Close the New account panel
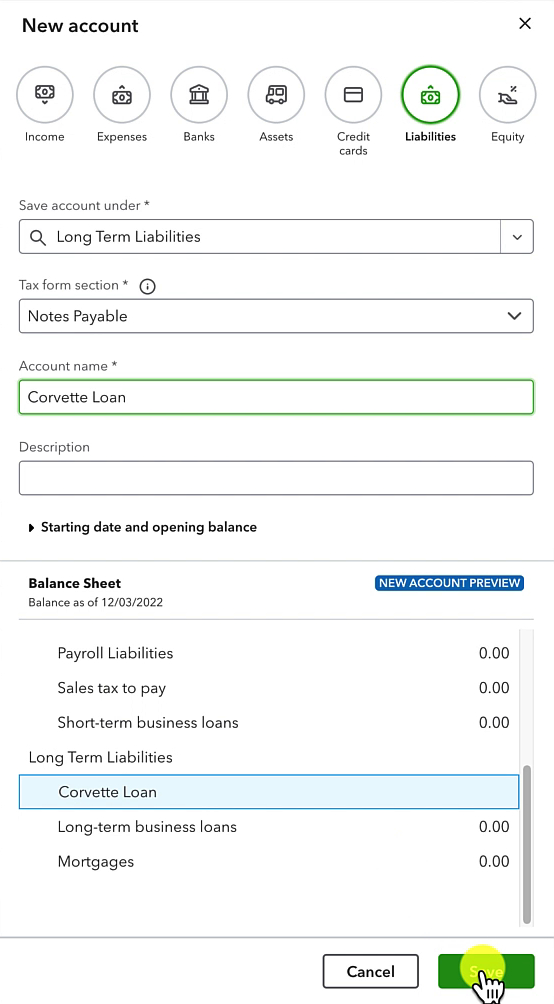554x1004 pixels. [x=525, y=24]
